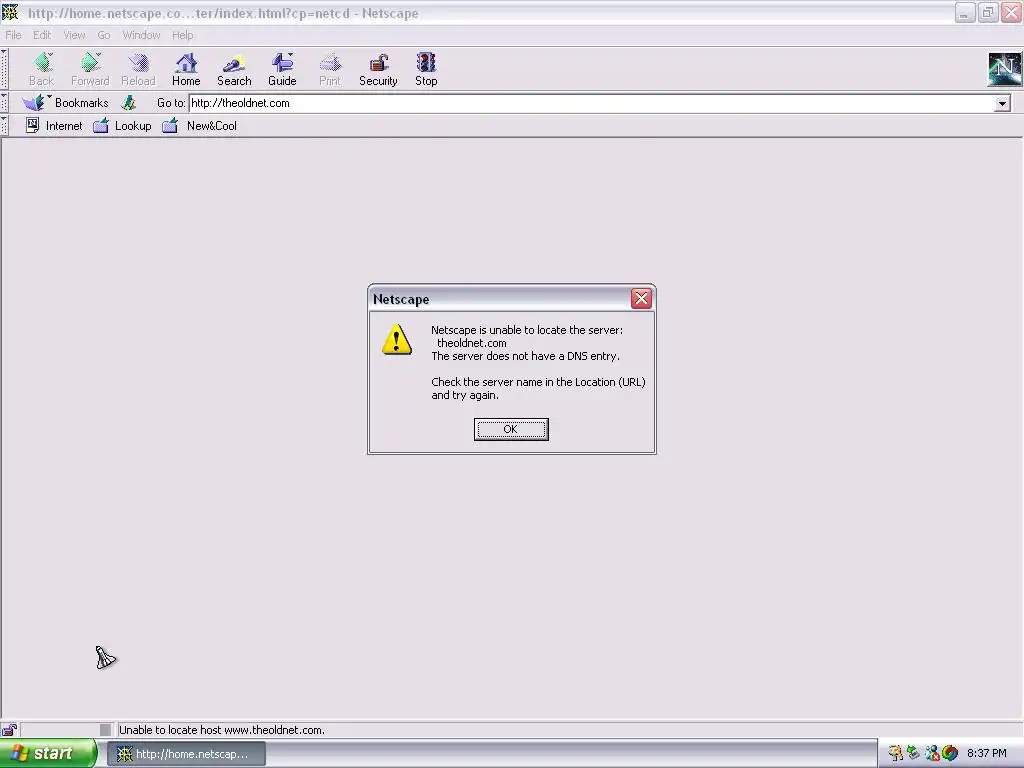Click the Back navigation icon
This screenshot has height=768, width=1024.
42,69
